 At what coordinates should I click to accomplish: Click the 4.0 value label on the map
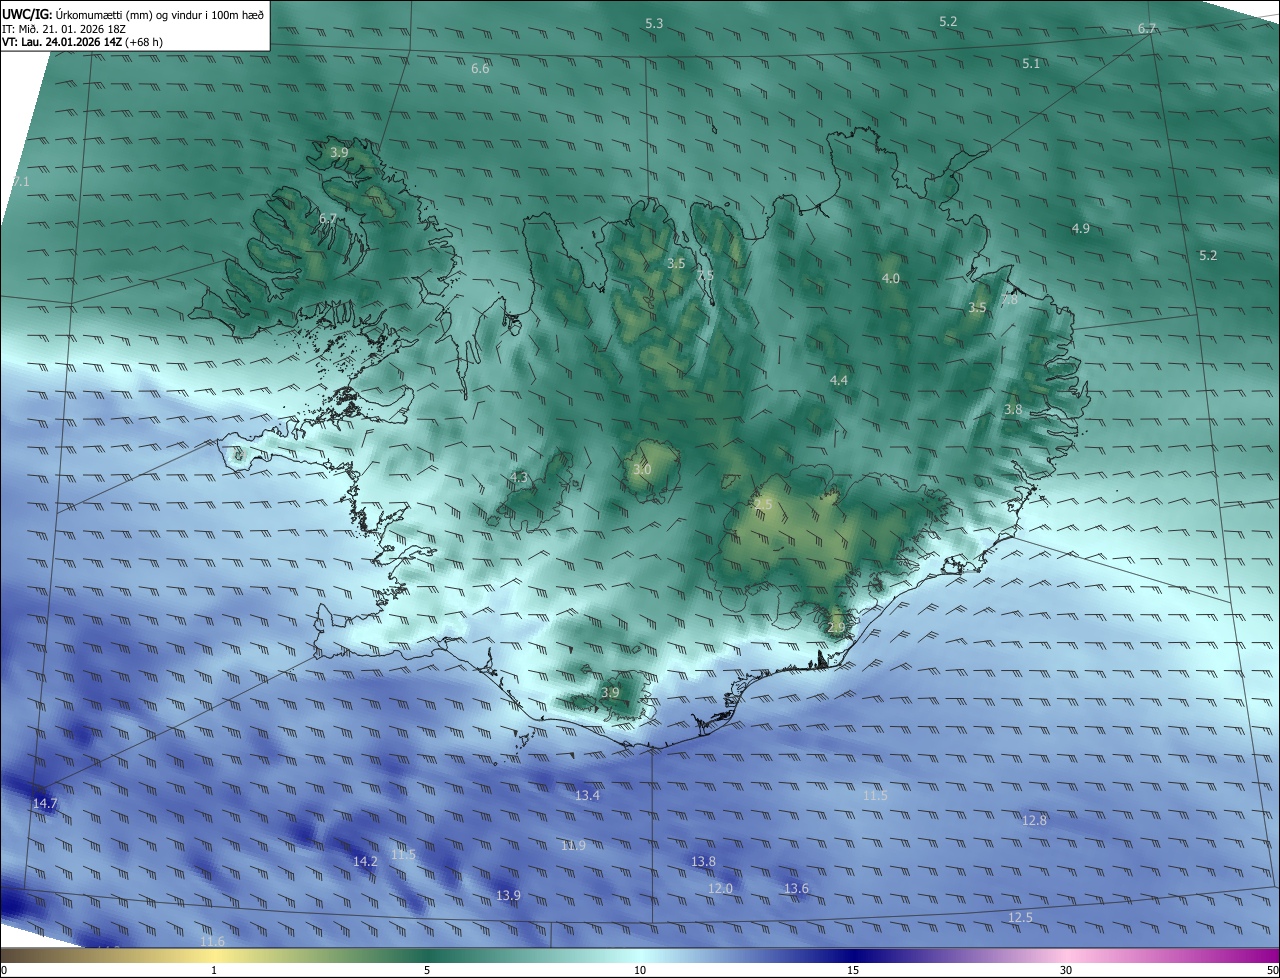point(890,279)
